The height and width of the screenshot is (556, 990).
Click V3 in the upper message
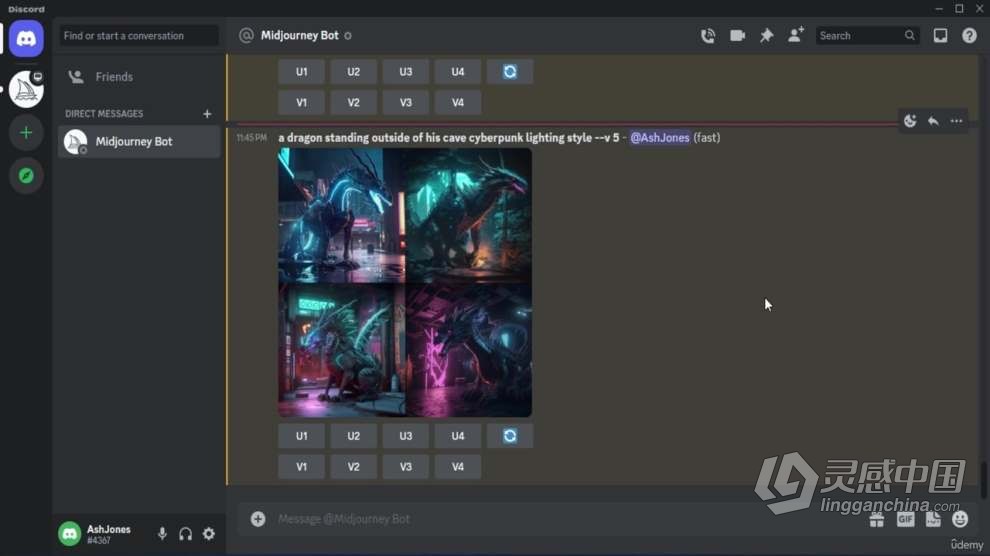[x=405, y=102]
